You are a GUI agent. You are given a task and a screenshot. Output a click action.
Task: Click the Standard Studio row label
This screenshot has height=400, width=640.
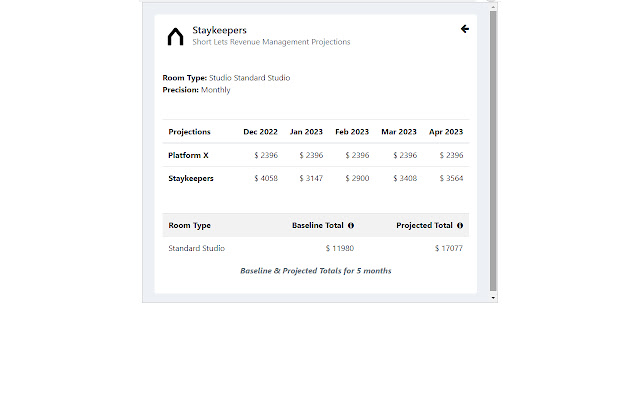click(196, 248)
